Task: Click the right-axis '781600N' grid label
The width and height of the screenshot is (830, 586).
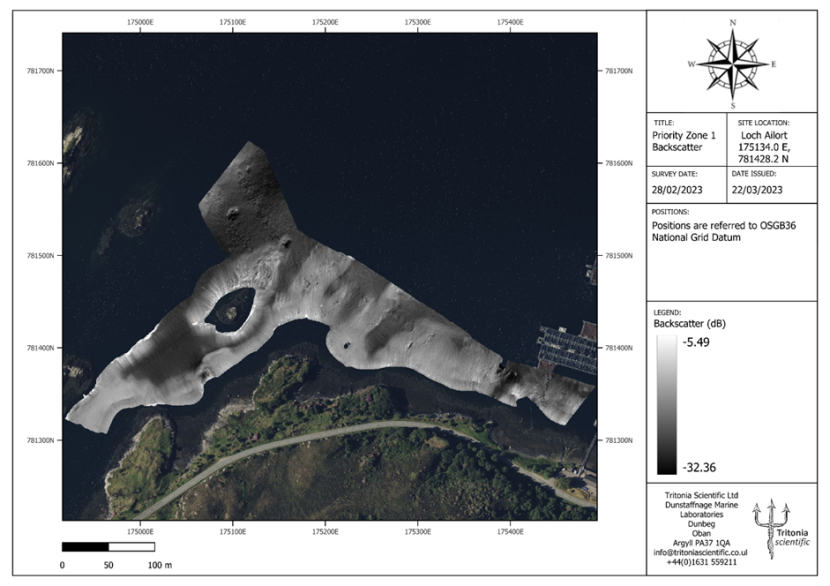Action: coord(619,164)
